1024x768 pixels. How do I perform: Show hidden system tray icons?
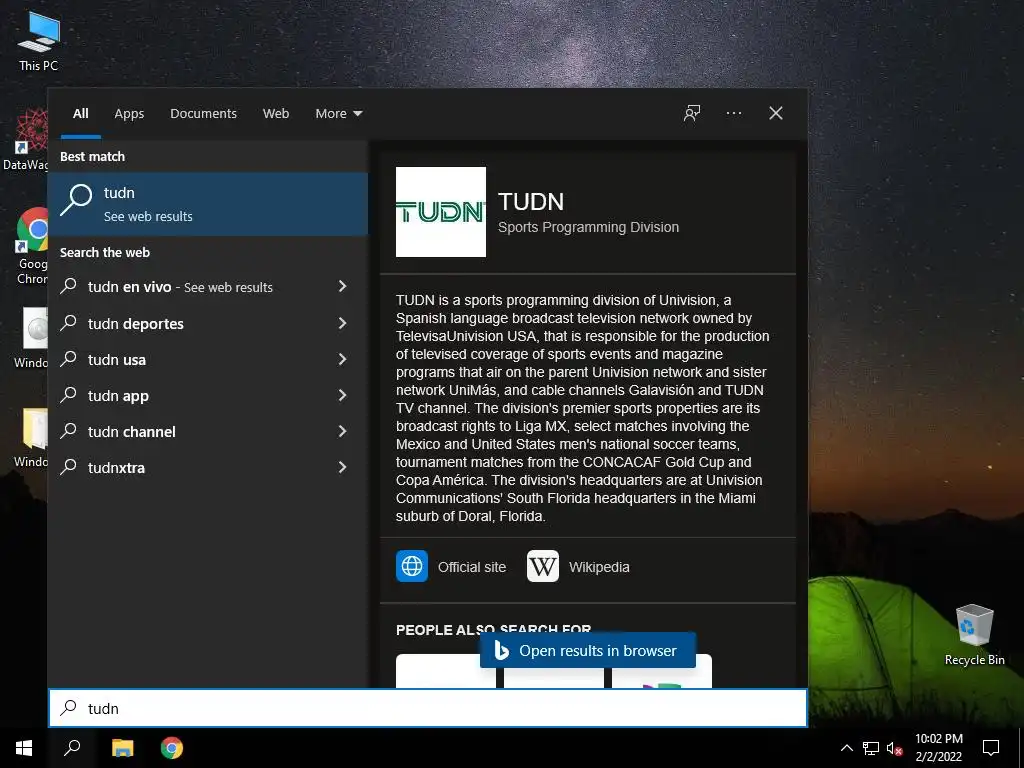click(846, 748)
